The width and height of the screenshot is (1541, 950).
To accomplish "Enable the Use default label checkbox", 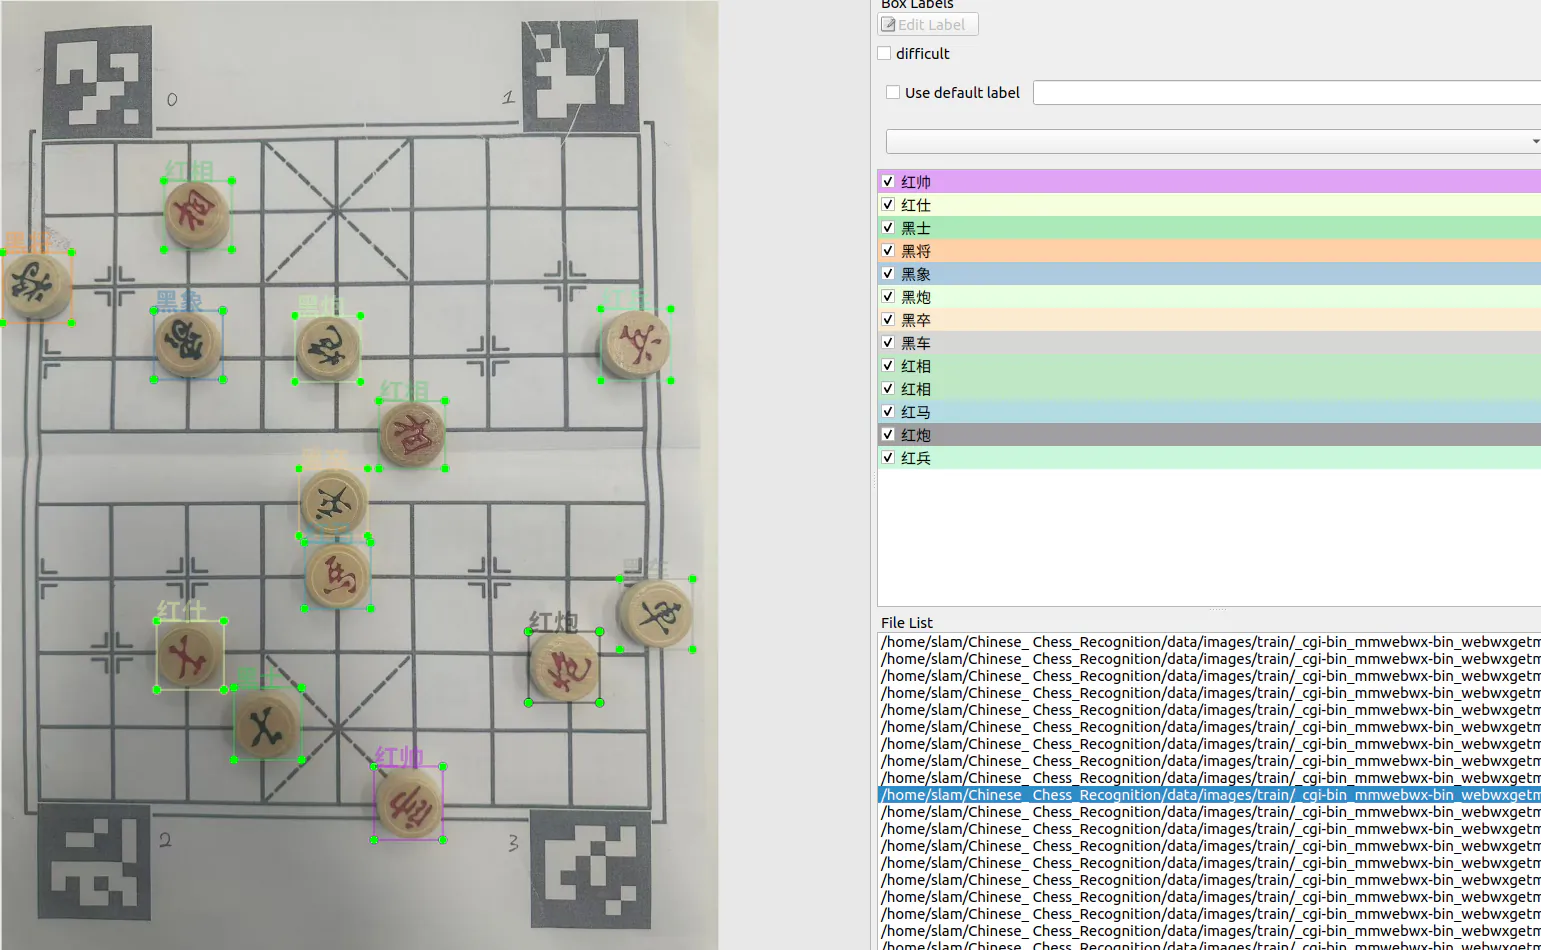I will [x=893, y=93].
